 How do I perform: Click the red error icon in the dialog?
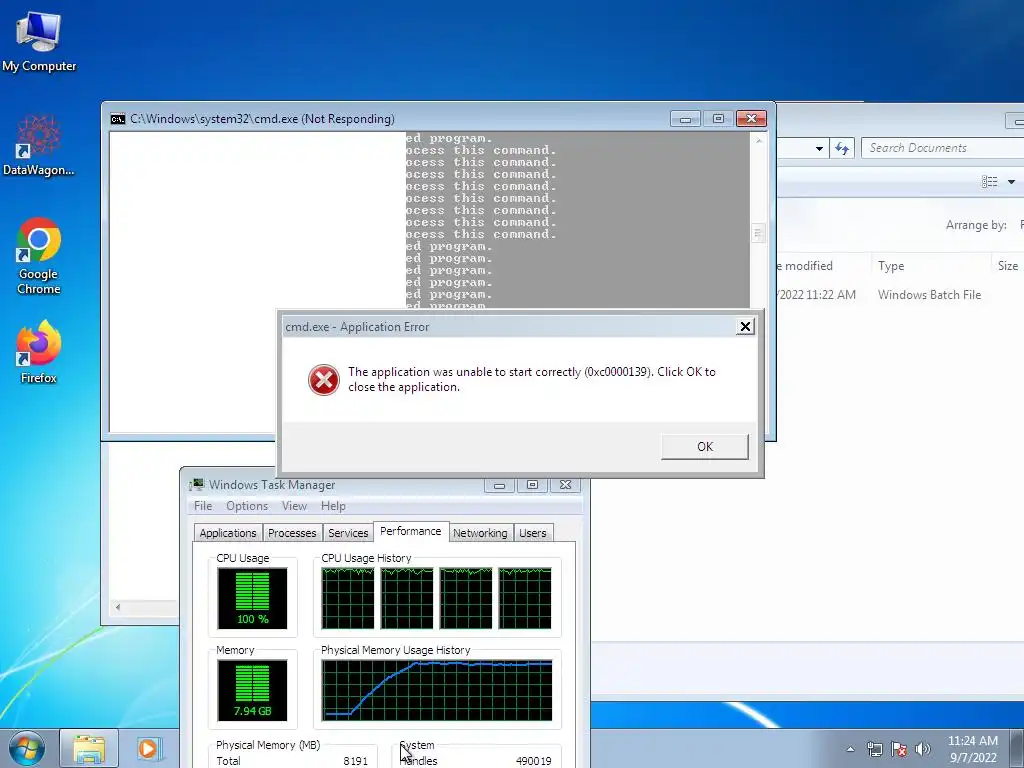point(324,379)
